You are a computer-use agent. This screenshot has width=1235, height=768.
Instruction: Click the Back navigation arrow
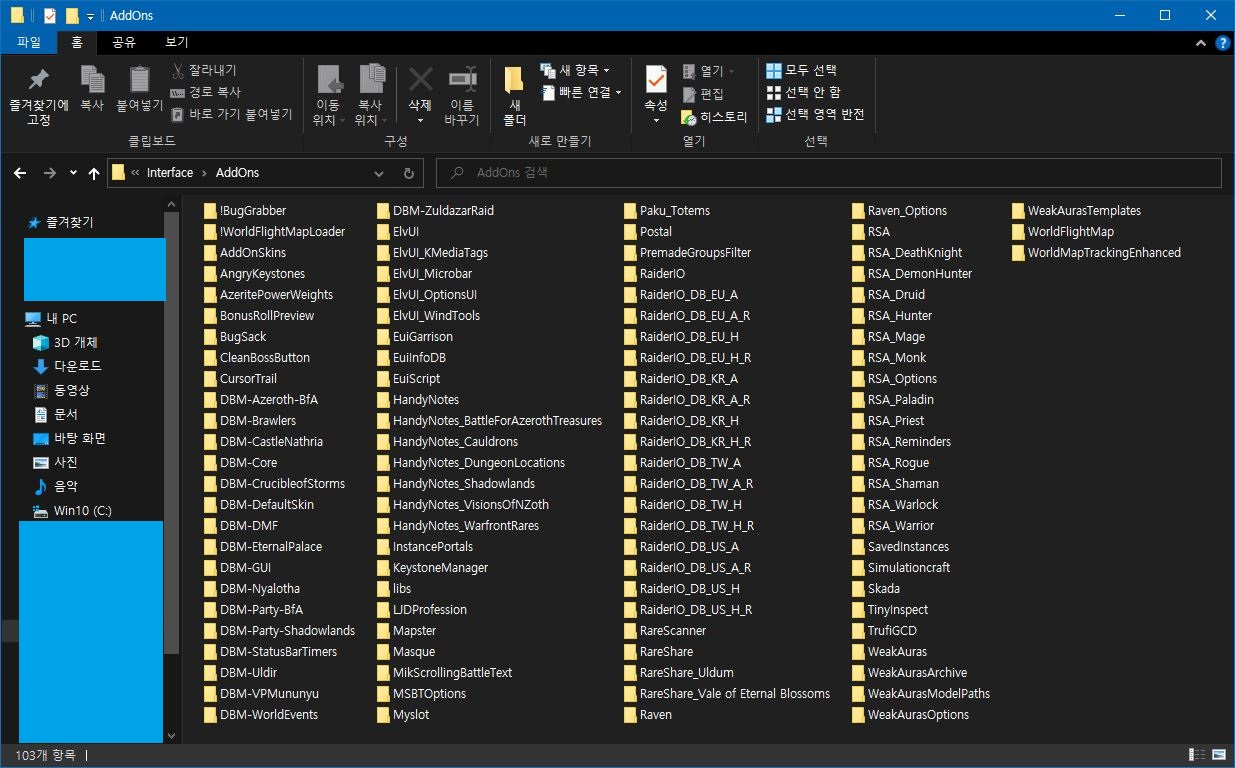coord(20,173)
